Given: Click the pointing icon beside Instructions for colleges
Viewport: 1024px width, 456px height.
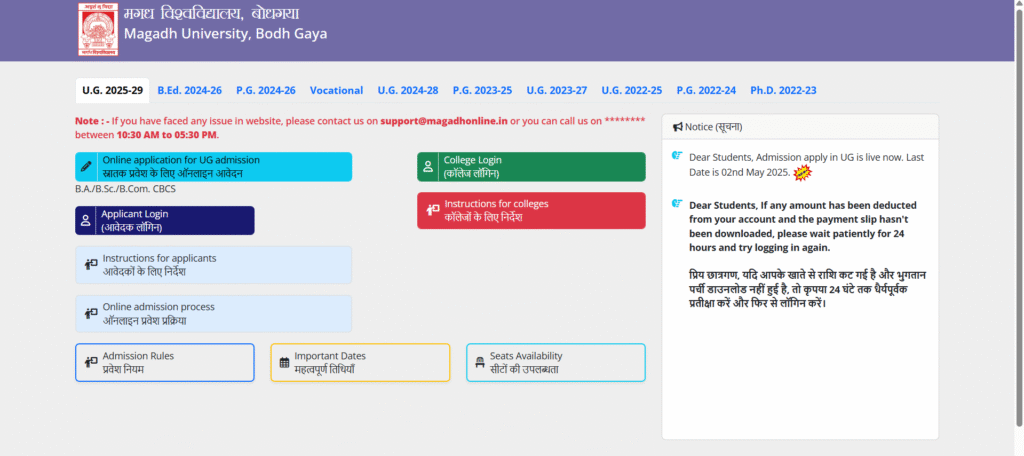Looking at the screenshot, I should click(x=432, y=210).
